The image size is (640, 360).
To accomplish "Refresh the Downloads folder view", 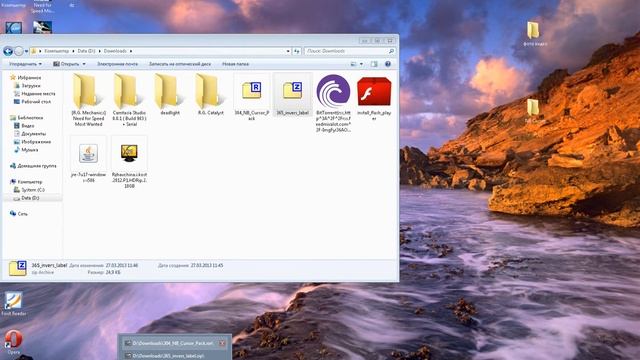I will [297, 51].
